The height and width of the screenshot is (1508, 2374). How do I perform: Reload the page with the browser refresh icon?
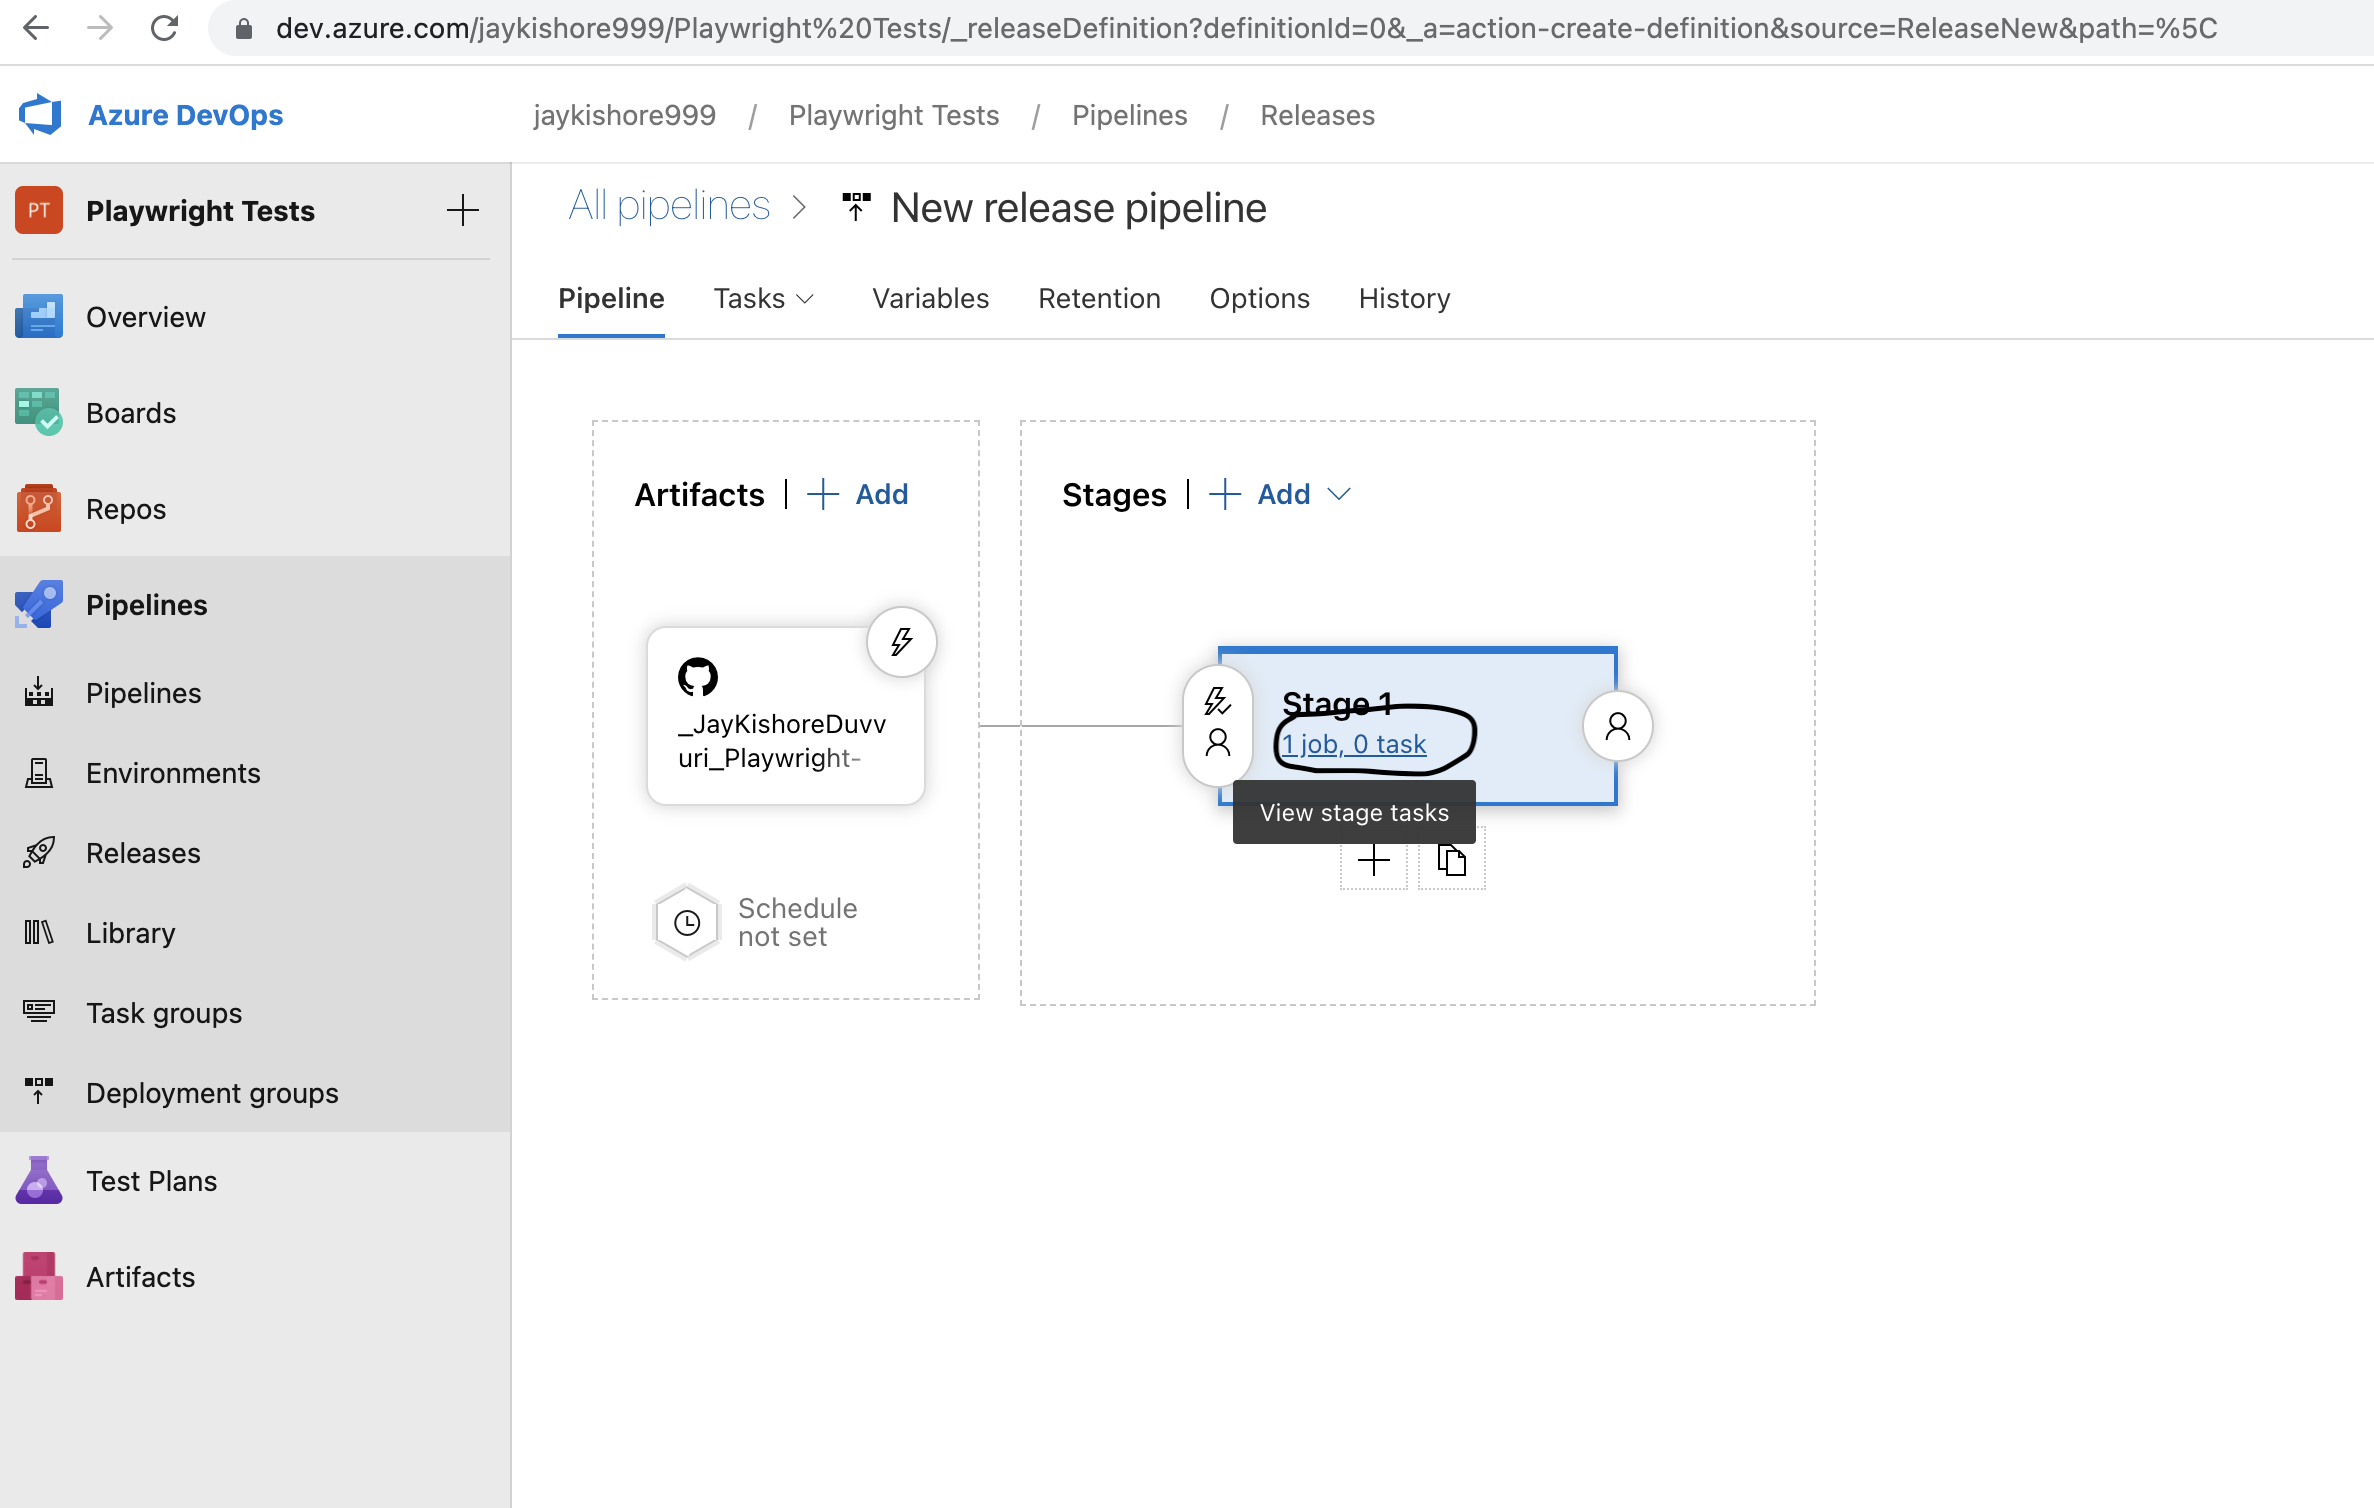164,28
